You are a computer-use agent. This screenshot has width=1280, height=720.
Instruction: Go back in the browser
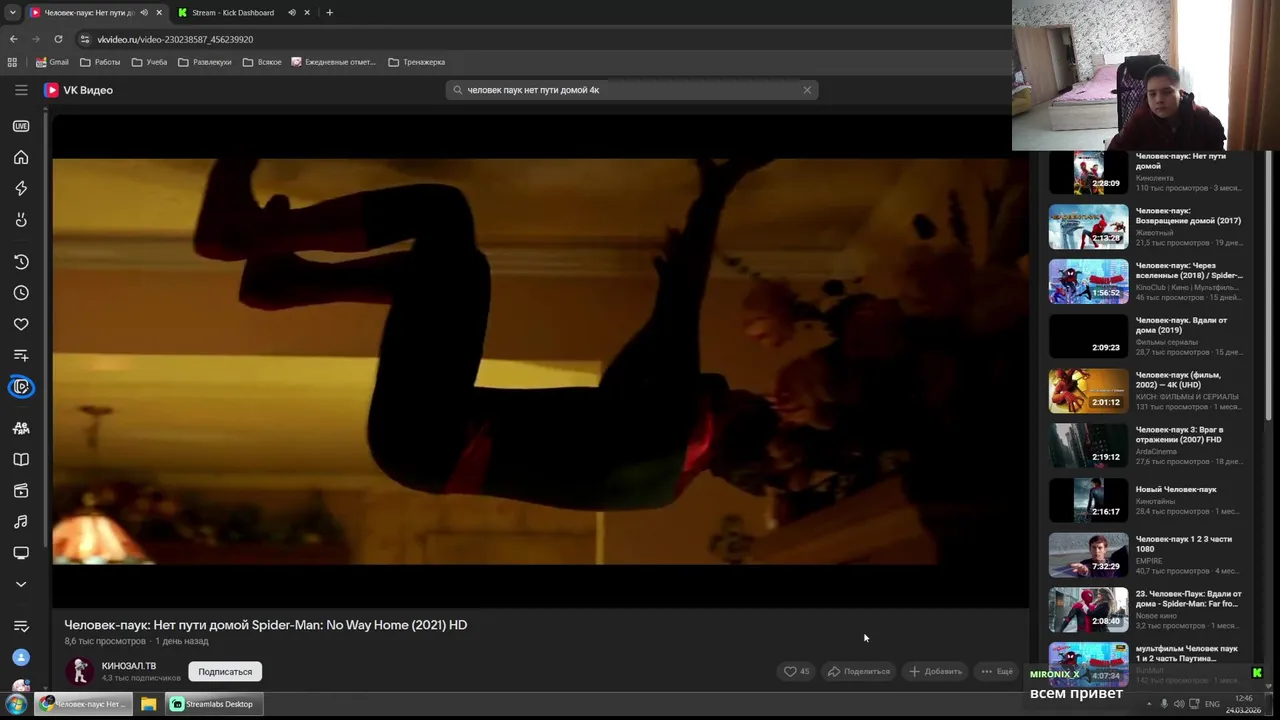[x=13, y=39]
